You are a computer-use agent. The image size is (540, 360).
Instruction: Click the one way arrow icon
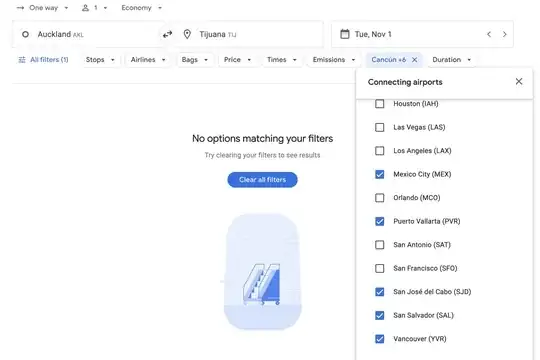[20, 8]
